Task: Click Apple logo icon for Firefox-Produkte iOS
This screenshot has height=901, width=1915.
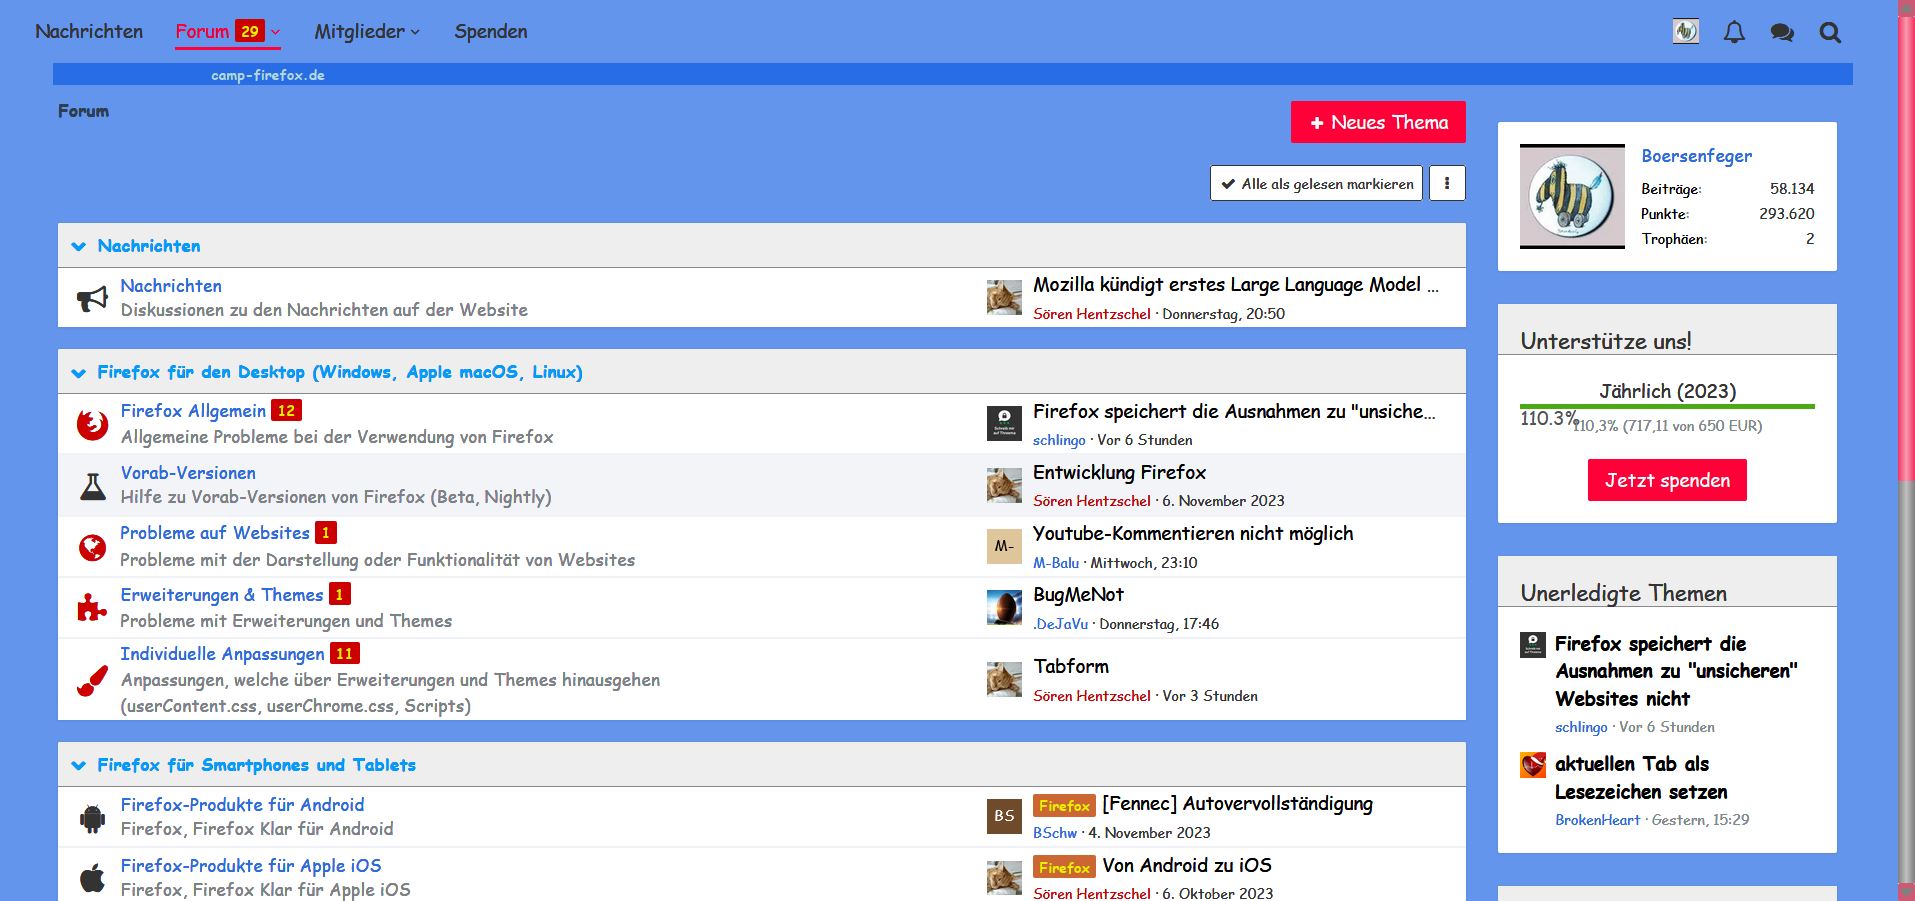Action: (x=92, y=878)
